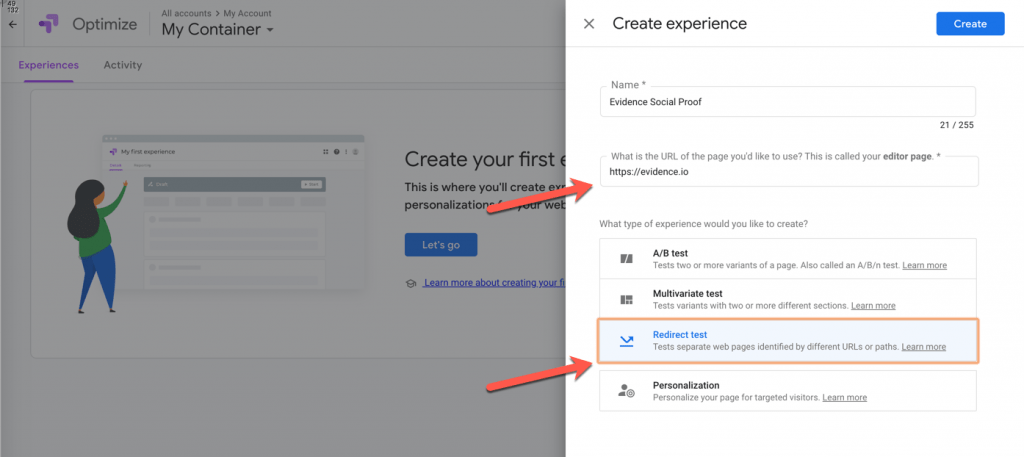Click the editor page URL field
This screenshot has height=457, width=1024.
(789, 172)
